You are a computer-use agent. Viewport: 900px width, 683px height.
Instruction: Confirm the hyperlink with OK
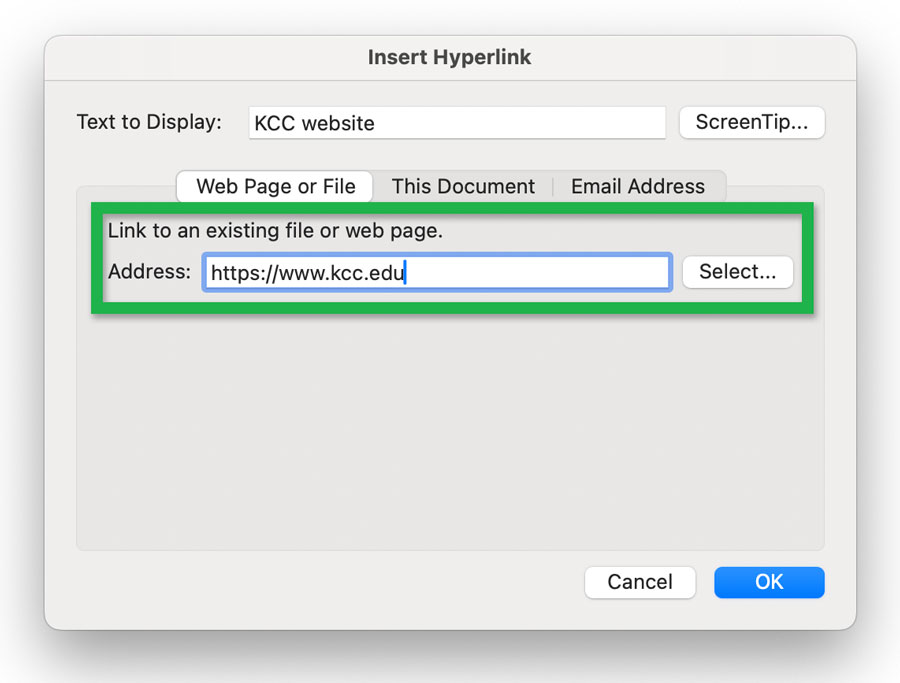(x=769, y=582)
